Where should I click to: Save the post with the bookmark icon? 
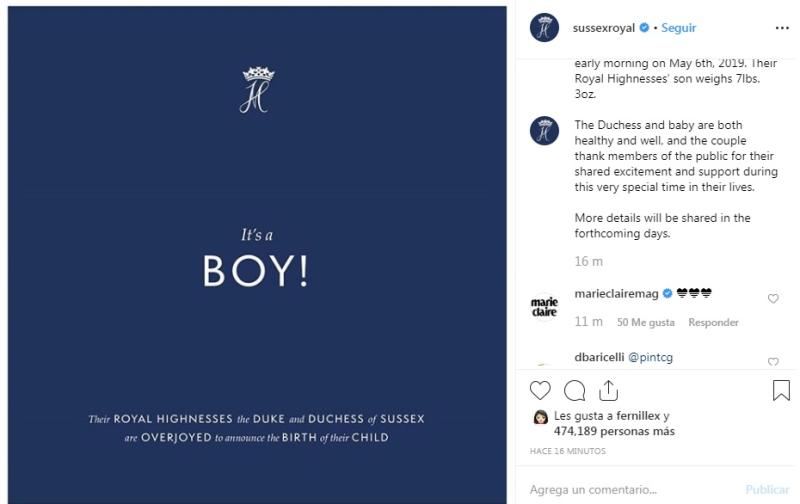click(781, 390)
